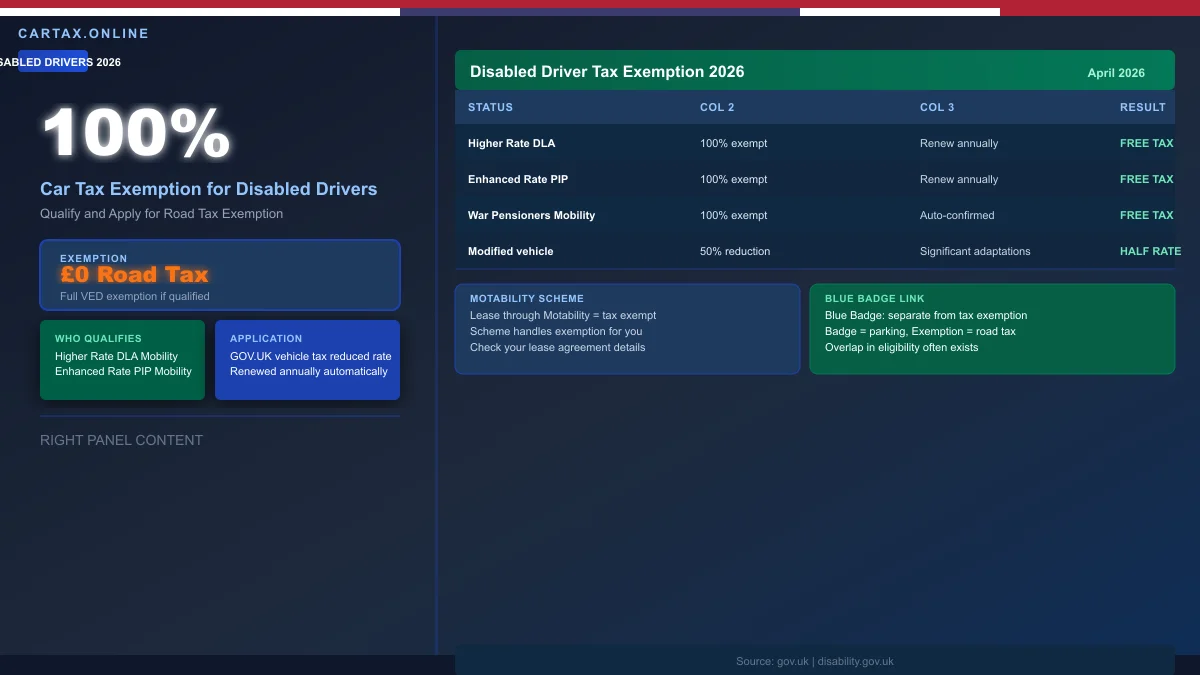Click the April 2026 badge
This screenshot has width=1200, height=675.
pyautogui.click(x=1115, y=72)
